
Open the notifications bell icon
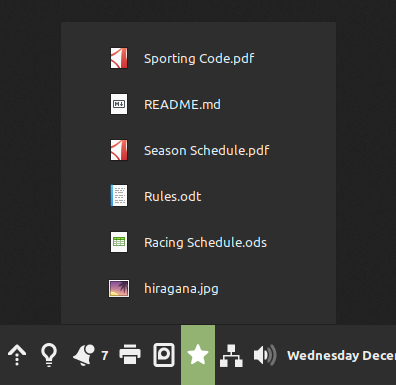click(84, 355)
